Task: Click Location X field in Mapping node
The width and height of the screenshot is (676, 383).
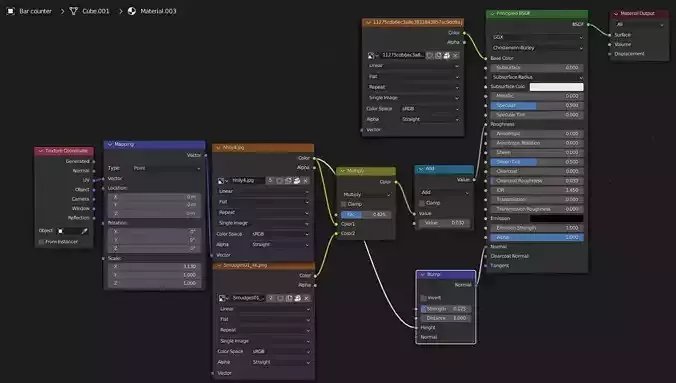Action: click(155, 197)
